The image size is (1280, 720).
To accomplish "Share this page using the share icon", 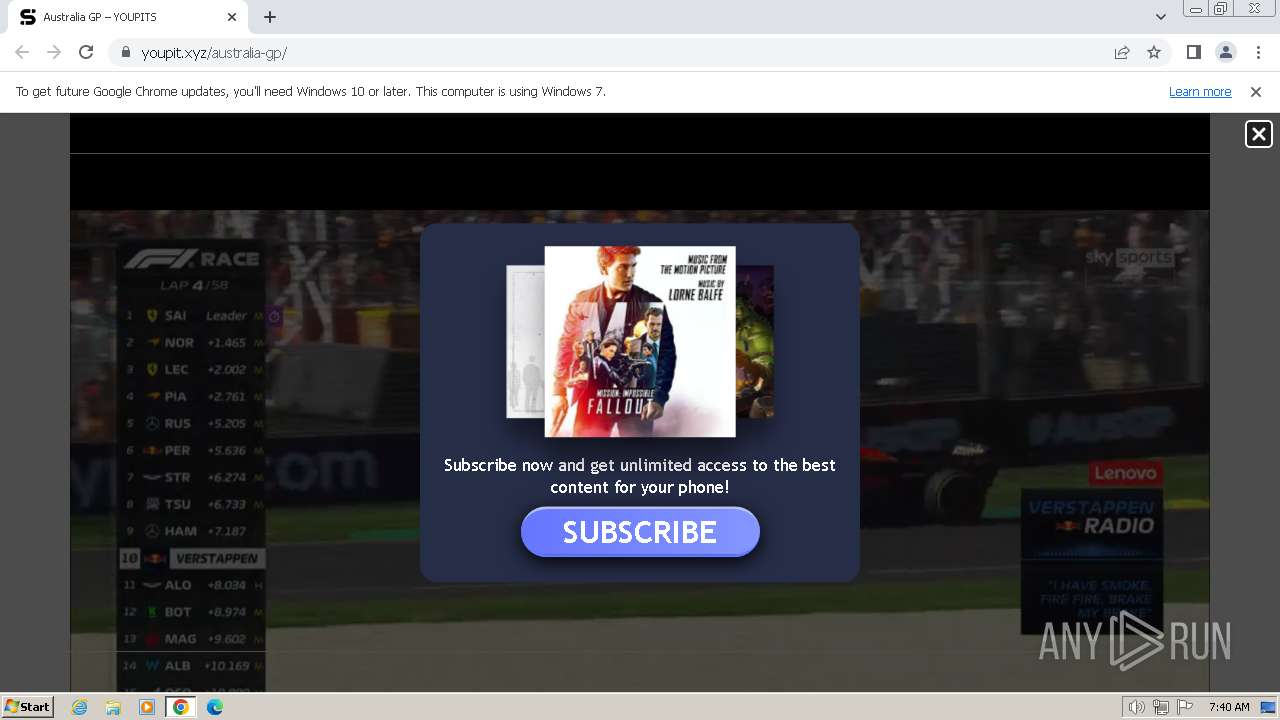I will pos(1122,53).
